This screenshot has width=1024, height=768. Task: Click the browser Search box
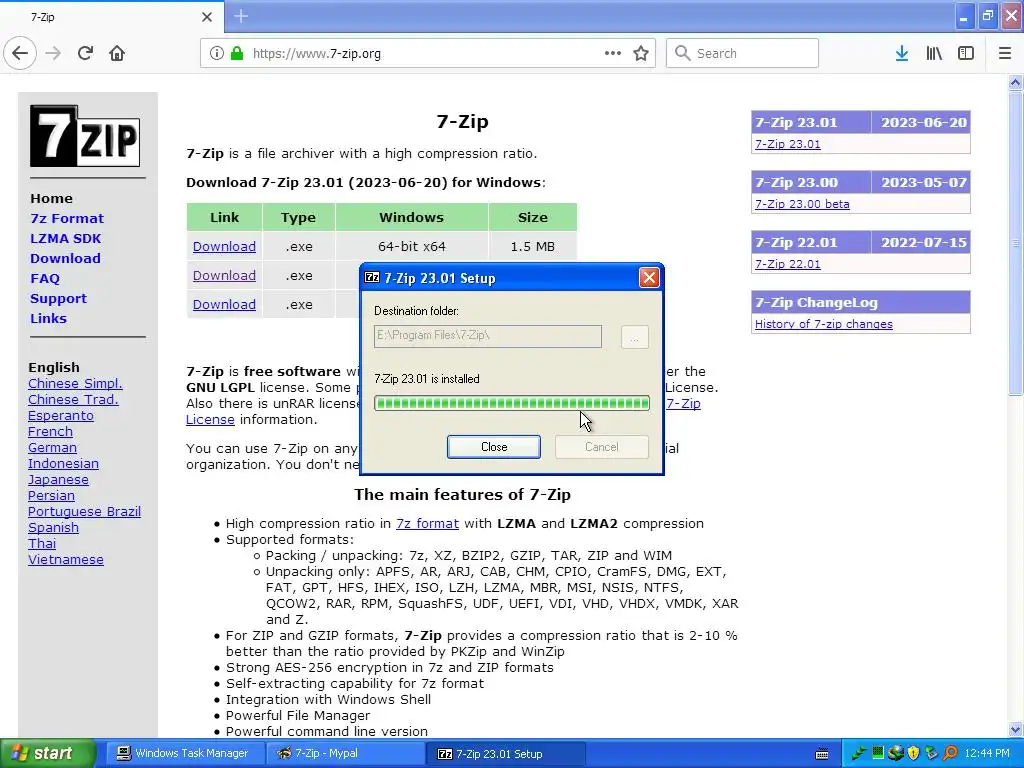(x=742, y=53)
